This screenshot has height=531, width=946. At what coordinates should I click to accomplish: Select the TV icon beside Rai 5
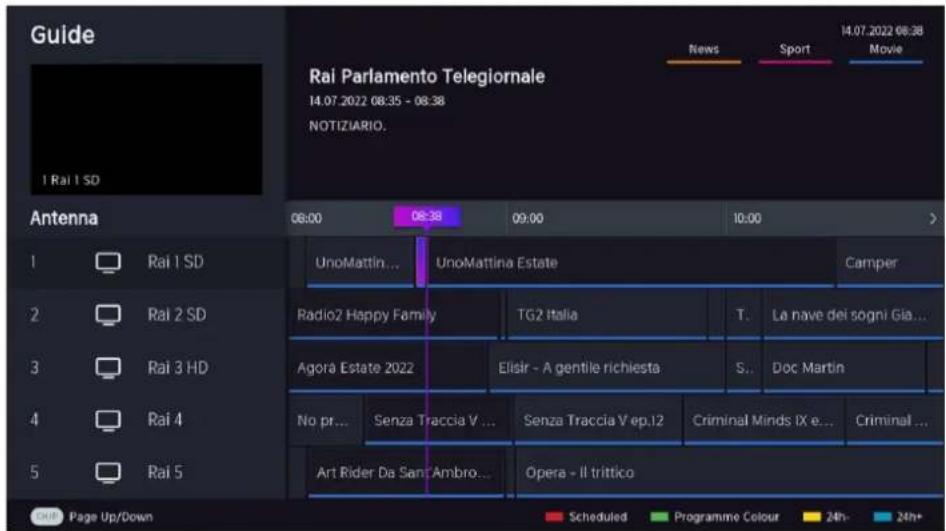pos(108,472)
